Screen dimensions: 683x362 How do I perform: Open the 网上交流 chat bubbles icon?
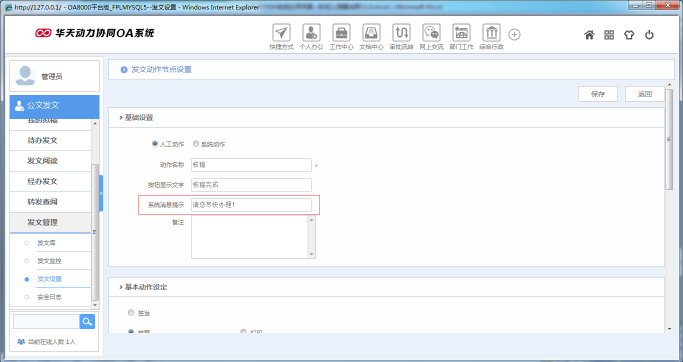[431, 33]
